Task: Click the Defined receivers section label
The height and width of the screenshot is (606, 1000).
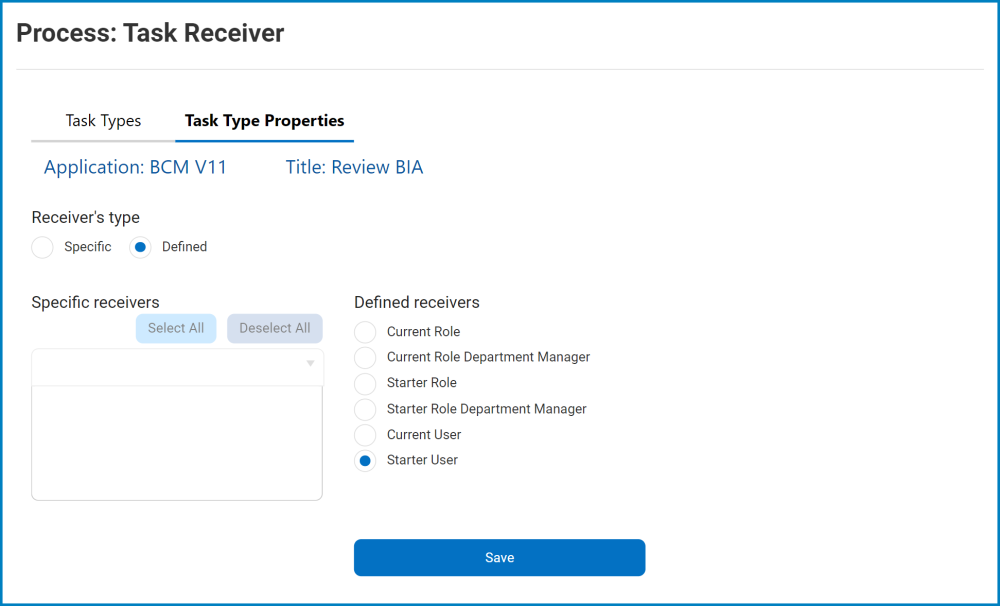Action: pos(417,302)
